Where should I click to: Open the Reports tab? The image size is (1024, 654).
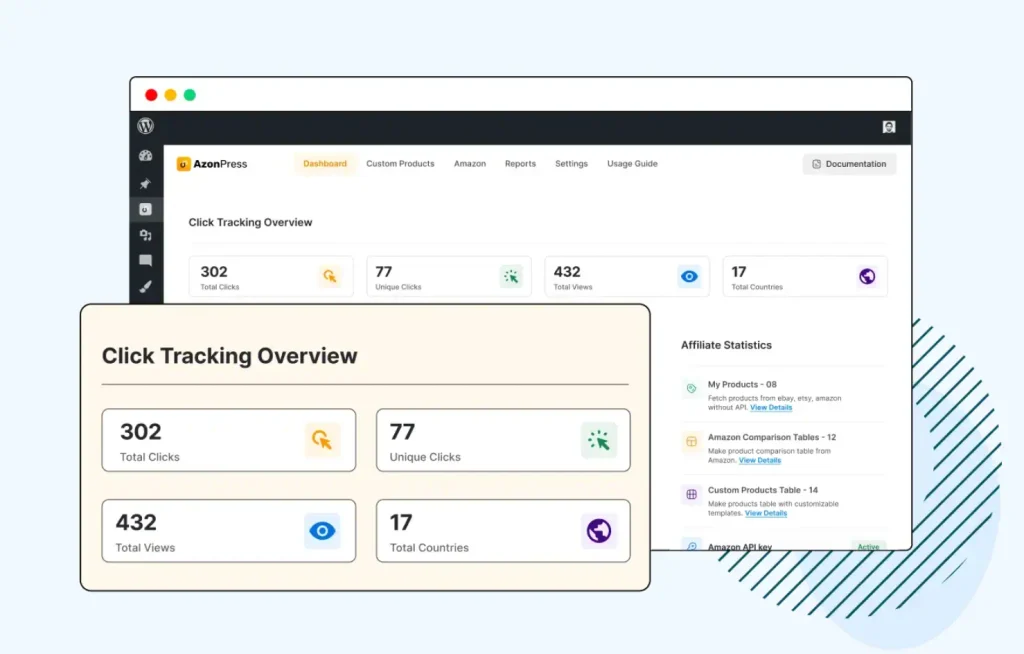520,163
